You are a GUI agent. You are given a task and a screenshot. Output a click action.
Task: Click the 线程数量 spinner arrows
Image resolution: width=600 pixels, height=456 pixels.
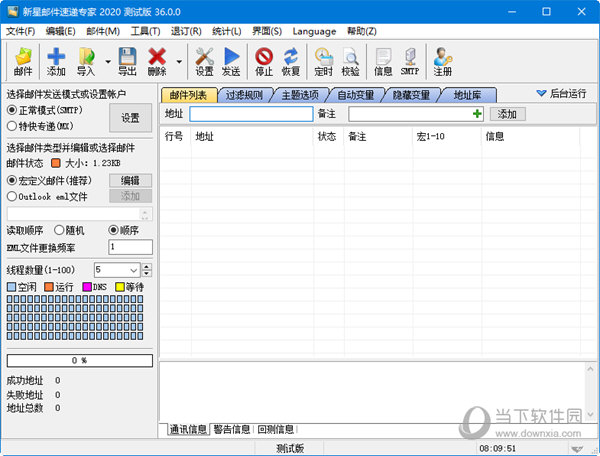coord(147,270)
